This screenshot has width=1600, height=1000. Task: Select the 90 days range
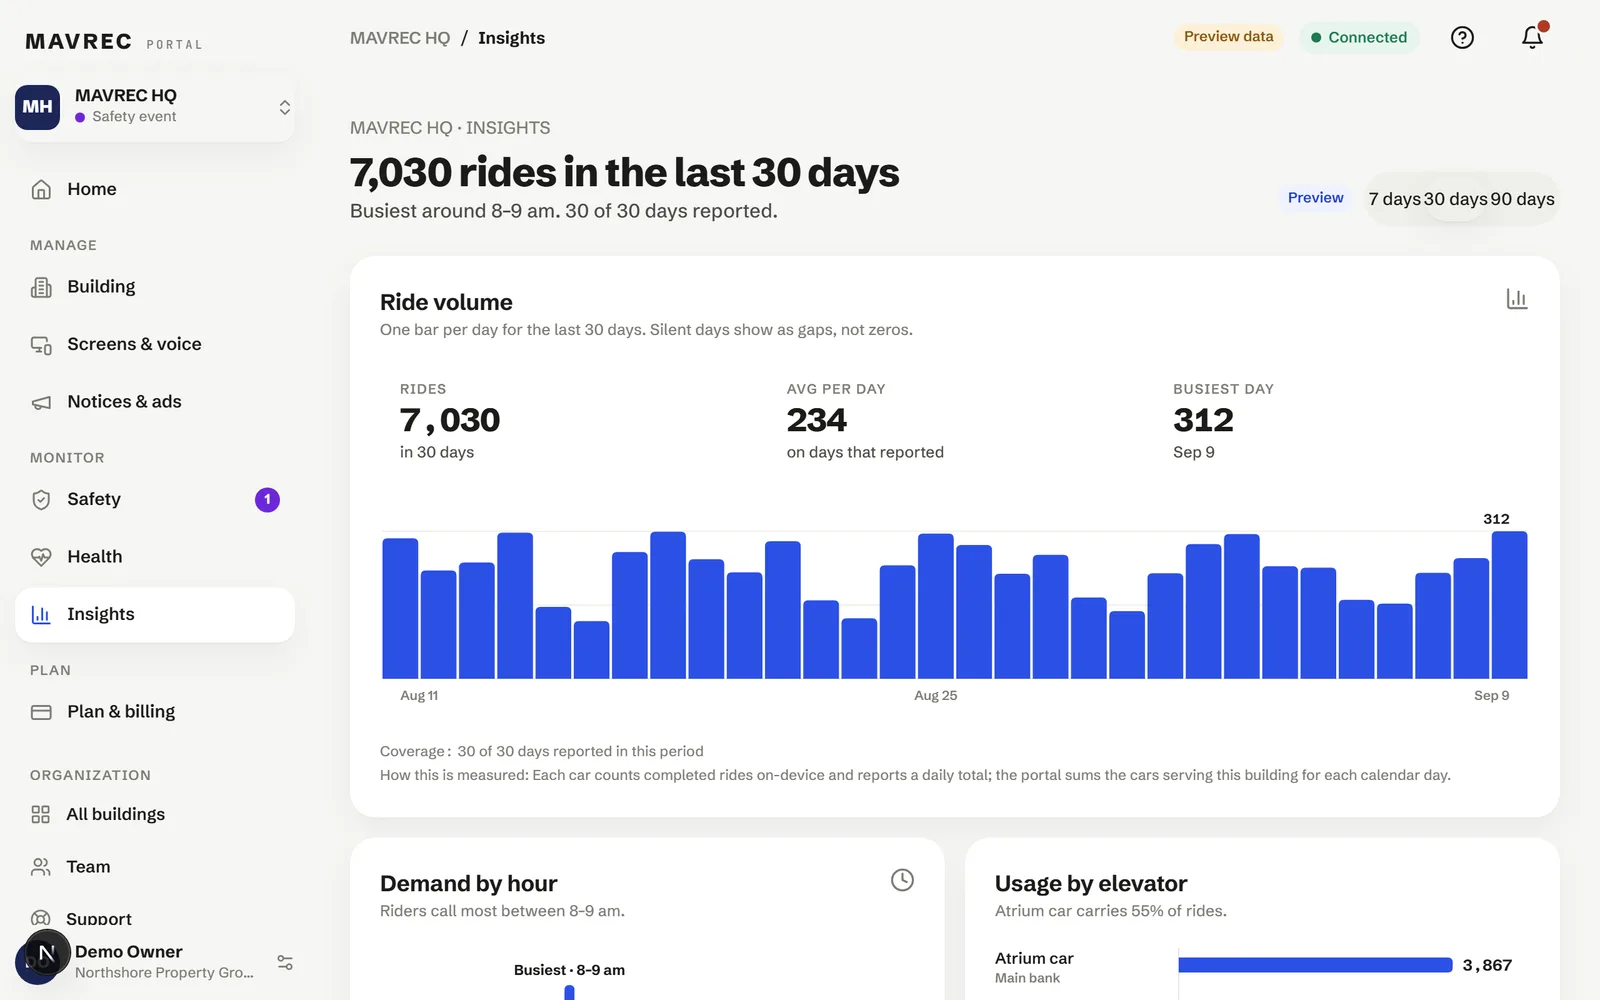tap(1522, 199)
